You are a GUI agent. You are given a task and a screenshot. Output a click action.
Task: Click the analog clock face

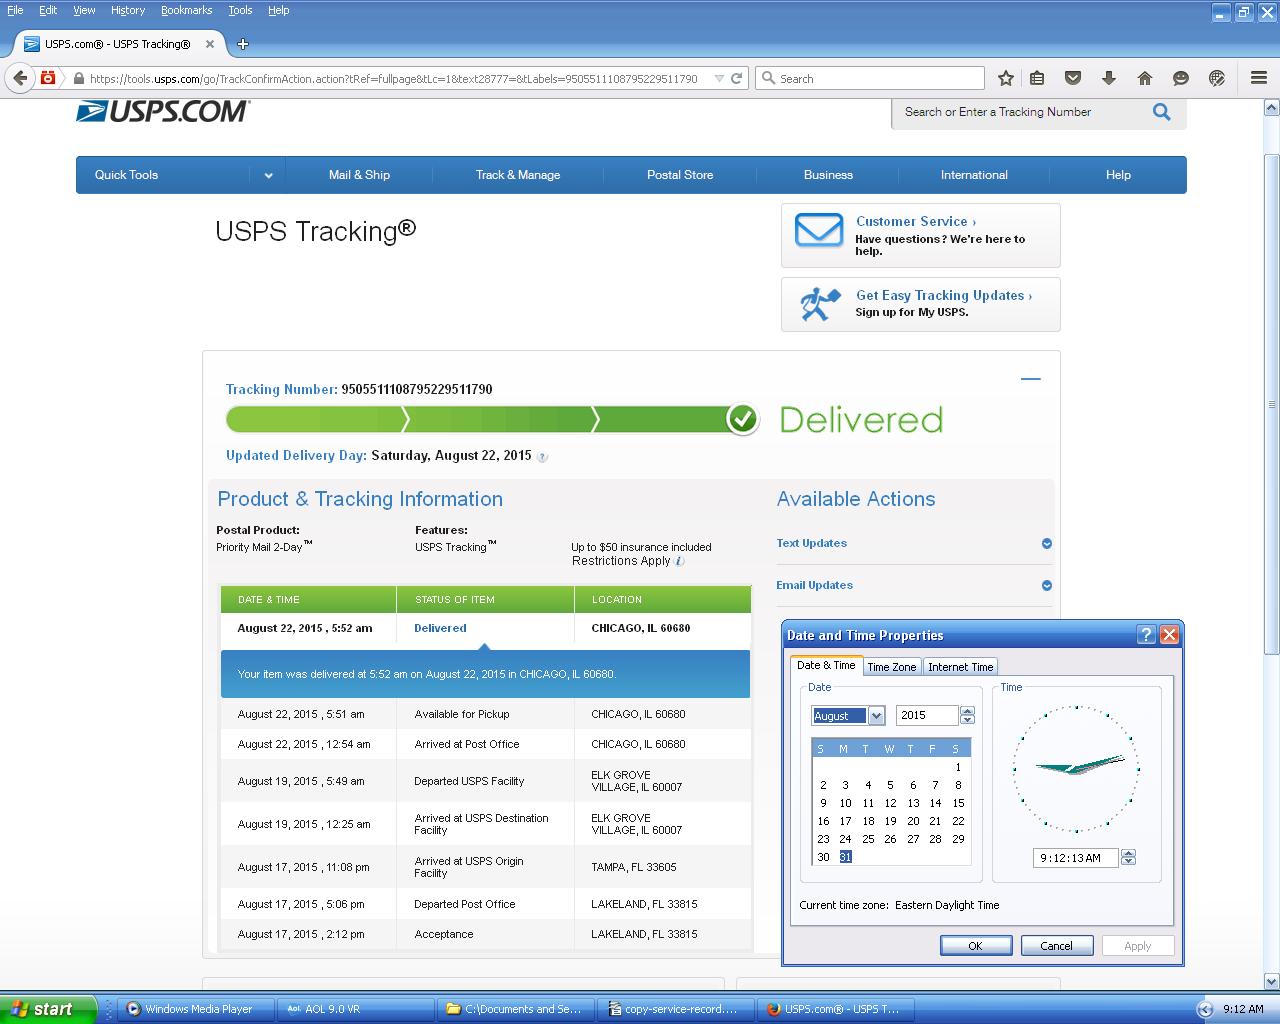[1076, 768]
